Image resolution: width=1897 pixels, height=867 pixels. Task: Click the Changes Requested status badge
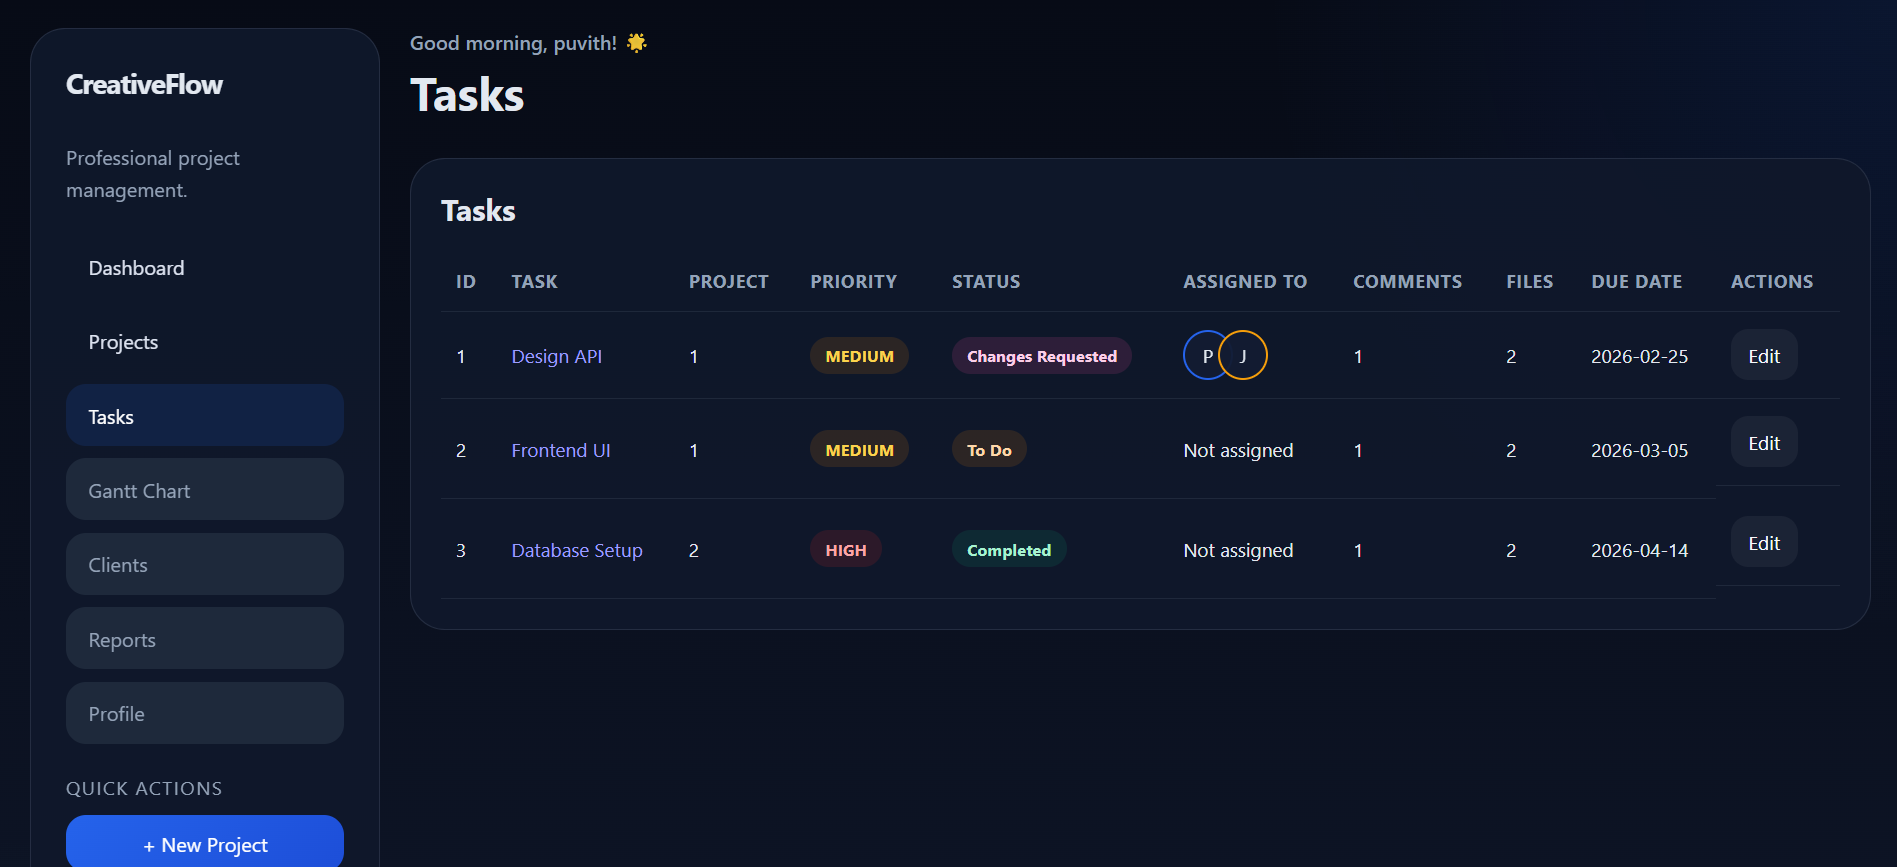coord(1042,356)
